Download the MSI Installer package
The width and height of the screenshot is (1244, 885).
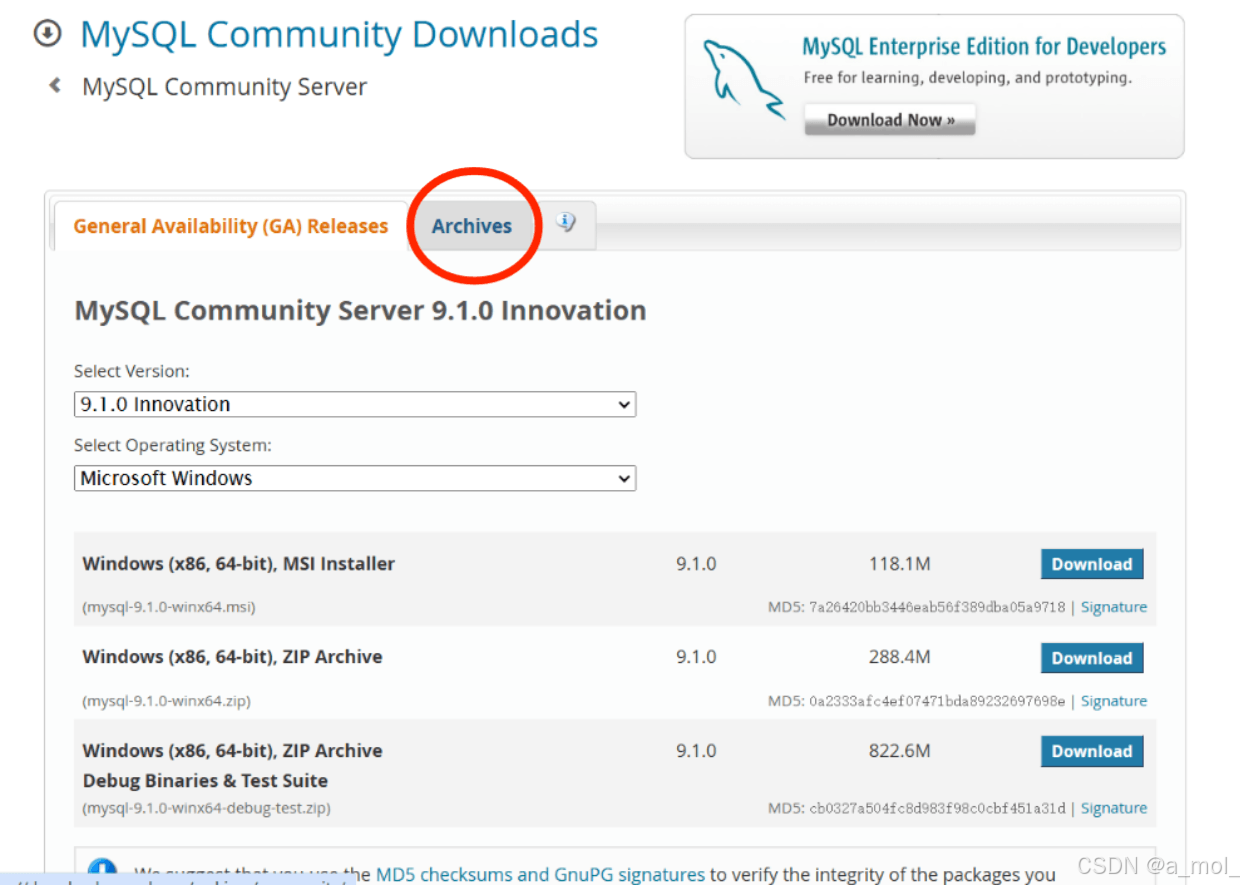tap(1092, 564)
